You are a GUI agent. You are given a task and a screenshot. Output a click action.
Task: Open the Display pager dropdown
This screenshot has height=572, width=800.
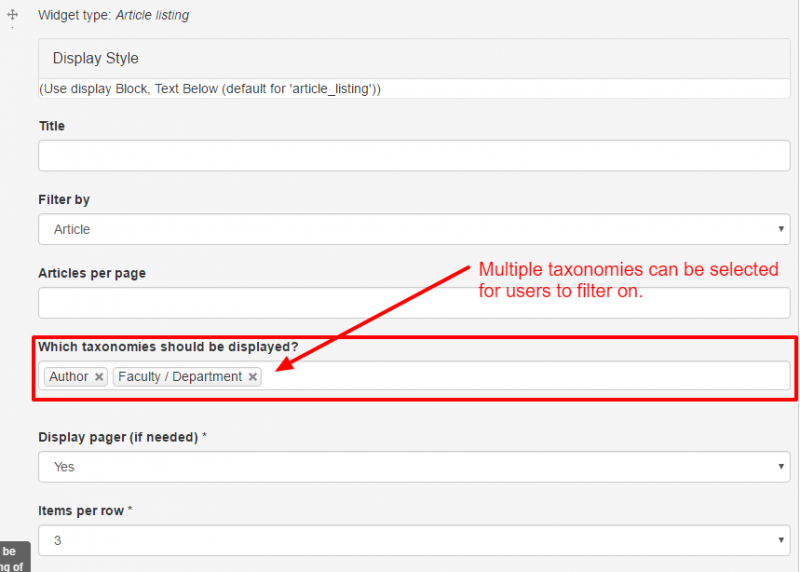pyautogui.click(x=414, y=467)
